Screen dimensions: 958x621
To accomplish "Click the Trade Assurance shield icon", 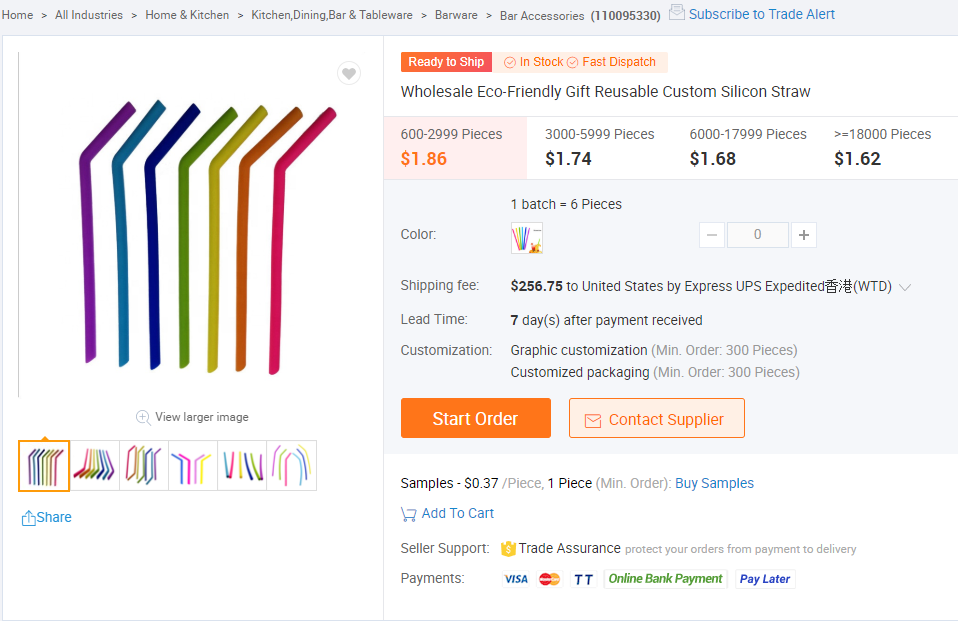I will [508, 548].
